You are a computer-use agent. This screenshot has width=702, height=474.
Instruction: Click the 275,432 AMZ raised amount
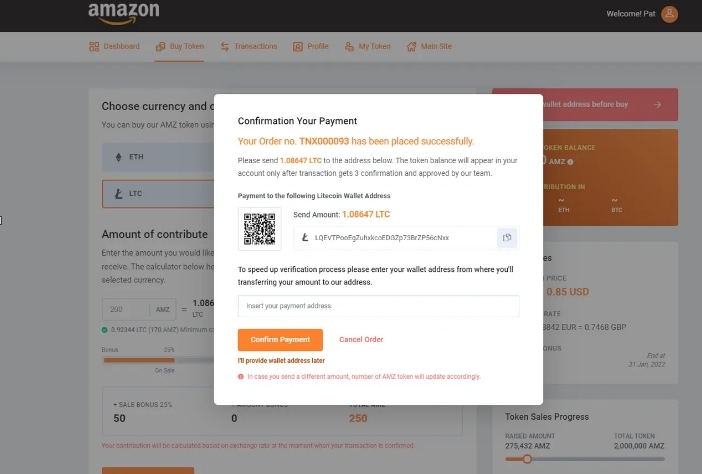[x=527, y=446]
